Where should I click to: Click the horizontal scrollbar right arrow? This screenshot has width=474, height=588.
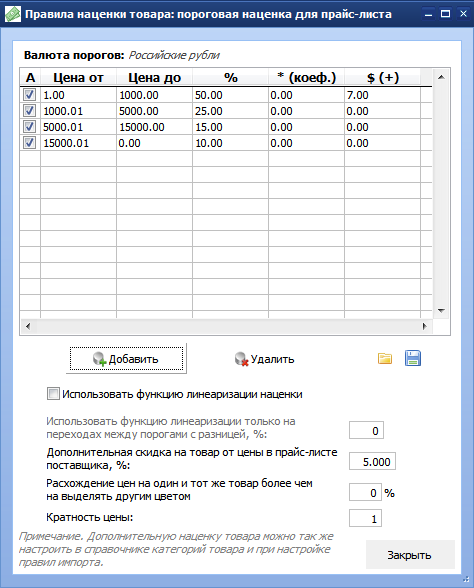(424, 326)
